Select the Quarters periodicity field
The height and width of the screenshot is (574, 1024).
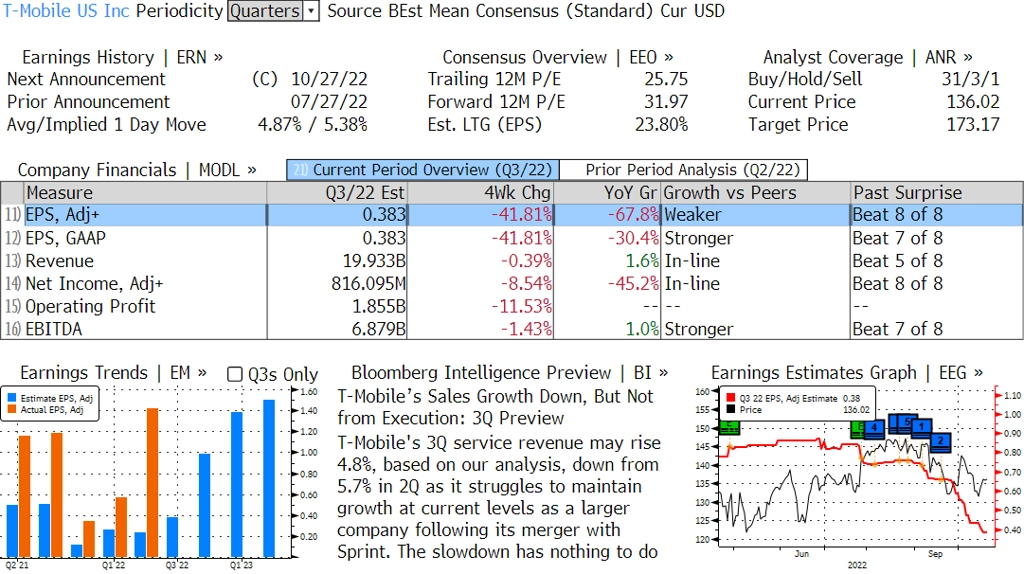pos(265,11)
